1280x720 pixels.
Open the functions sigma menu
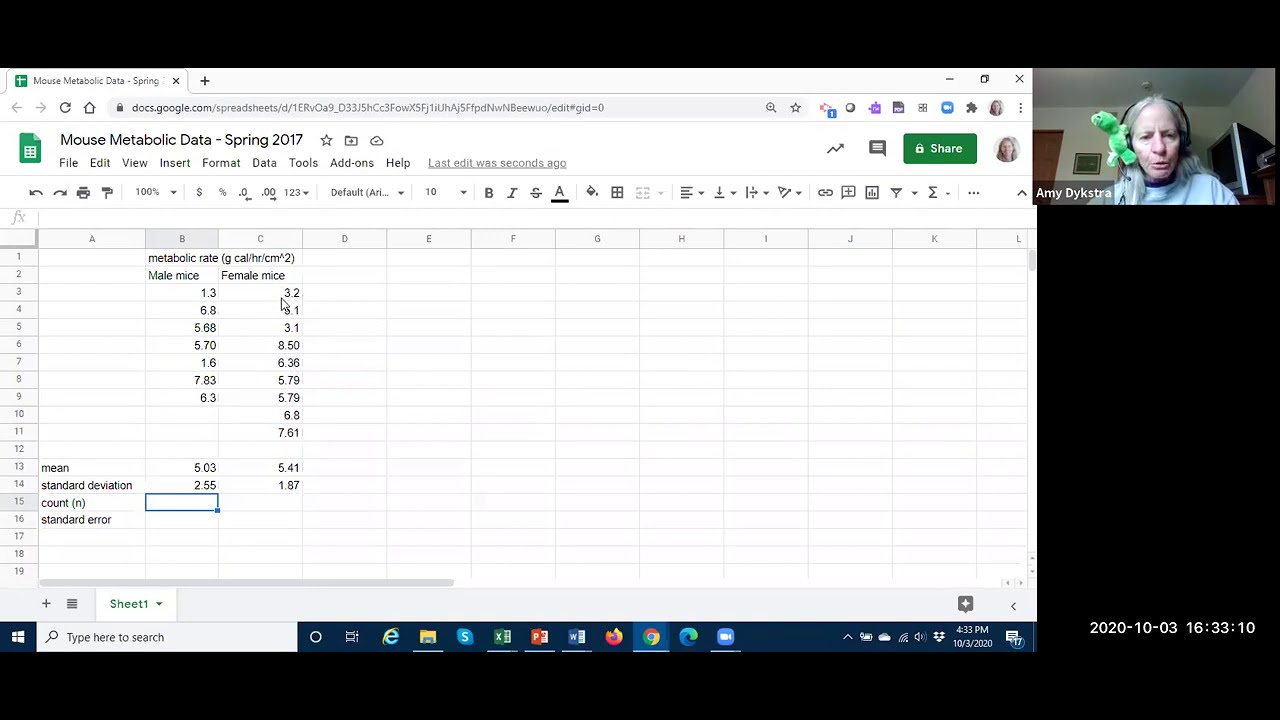[x=932, y=192]
